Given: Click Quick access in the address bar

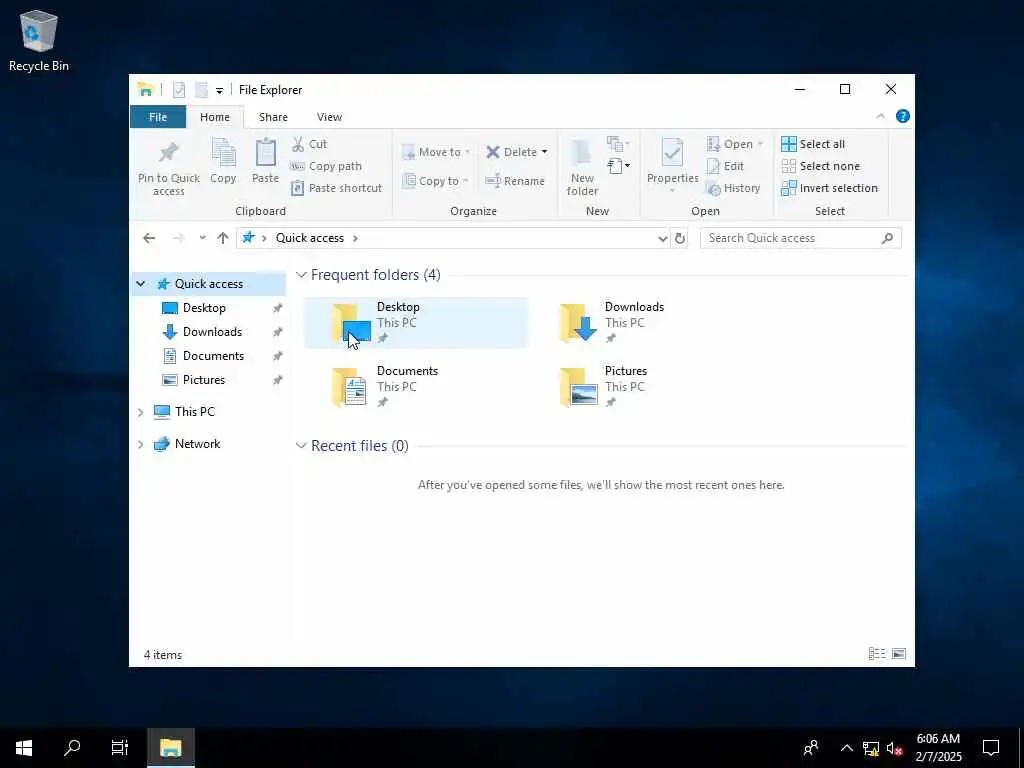Looking at the screenshot, I should [x=310, y=238].
